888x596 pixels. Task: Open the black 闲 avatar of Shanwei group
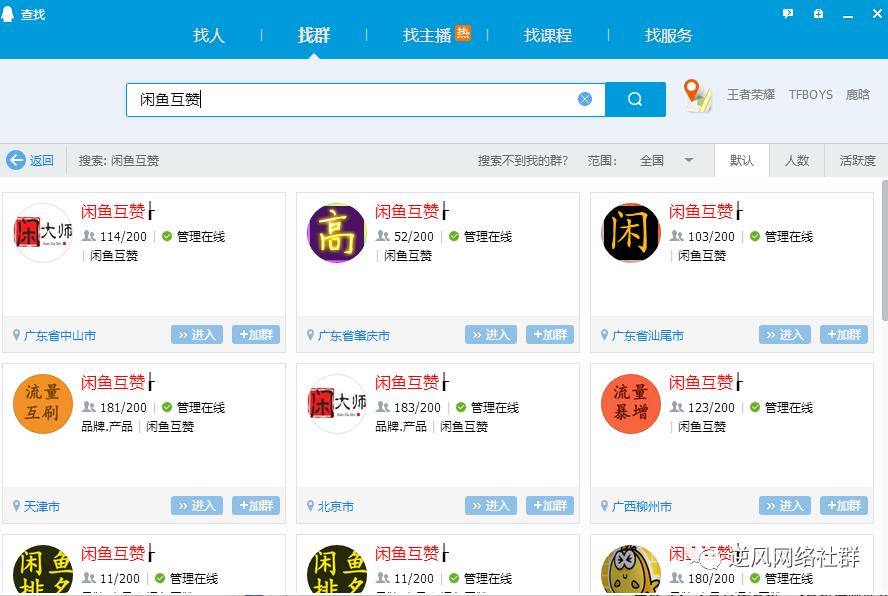pos(631,233)
